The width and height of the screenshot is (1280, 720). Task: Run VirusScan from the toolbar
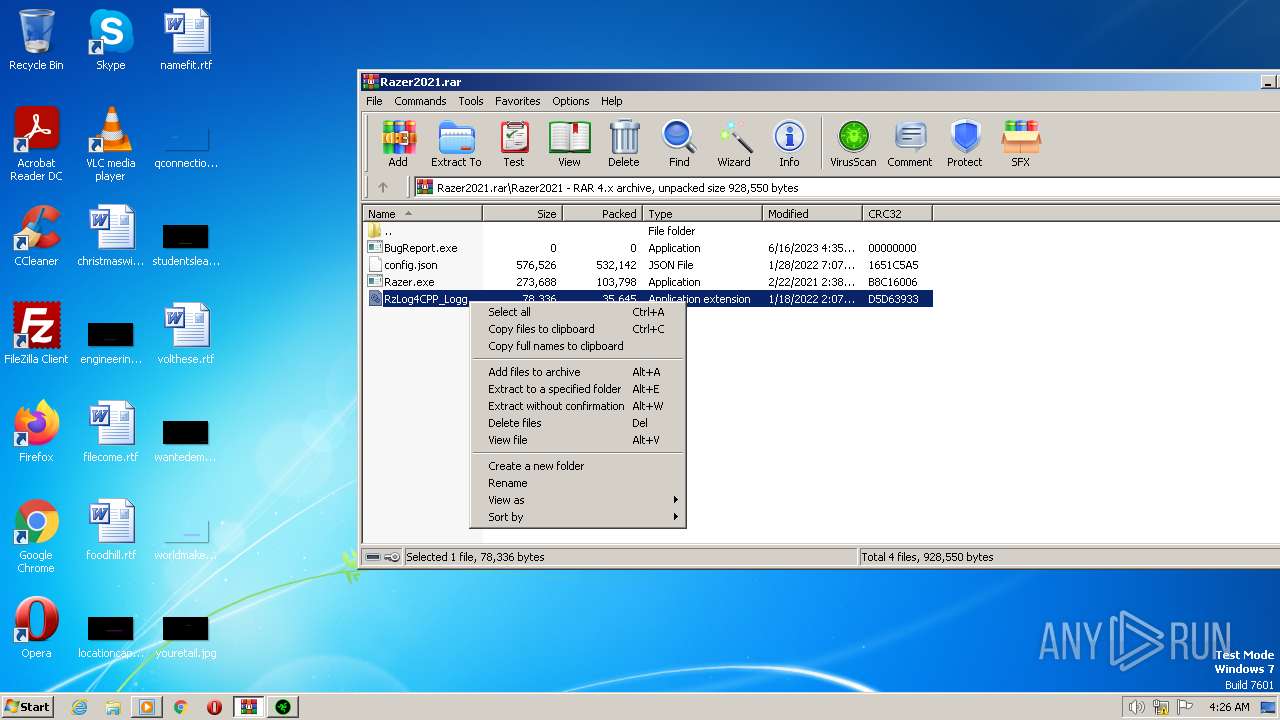(853, 143)
